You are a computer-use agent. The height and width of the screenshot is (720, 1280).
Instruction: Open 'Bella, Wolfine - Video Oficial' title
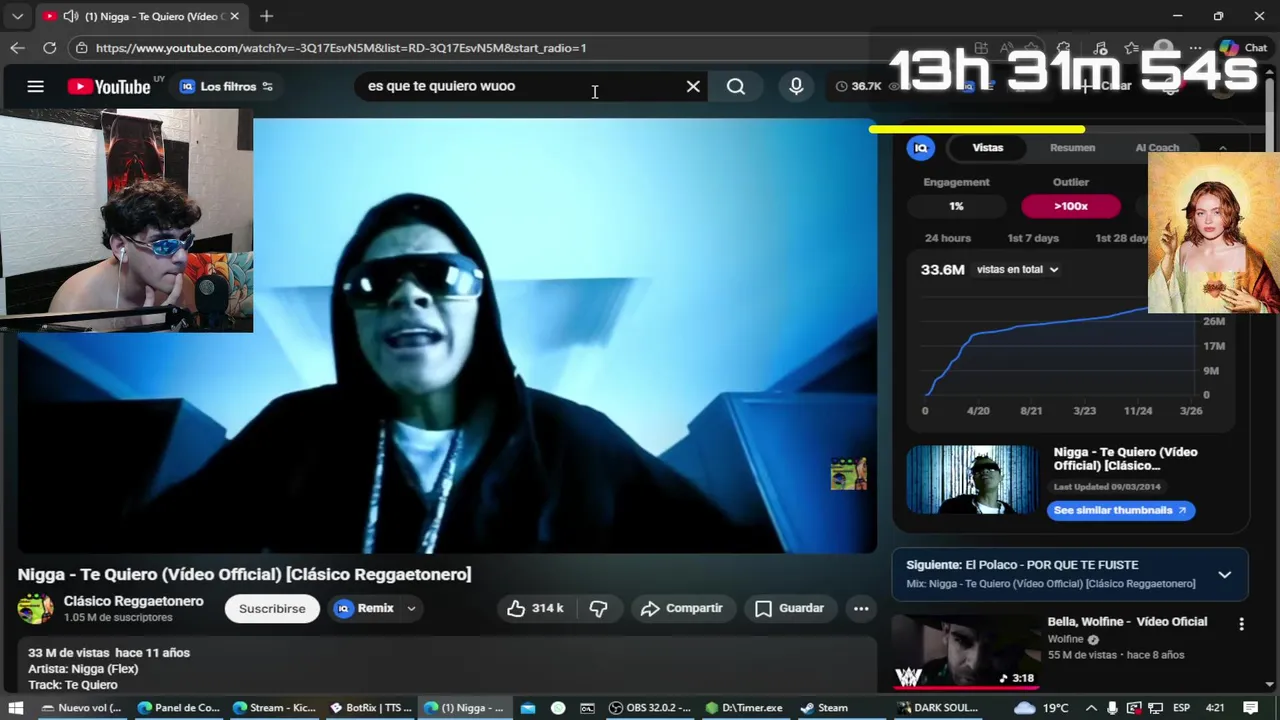pyautogui.click(x=1127, y=621)
